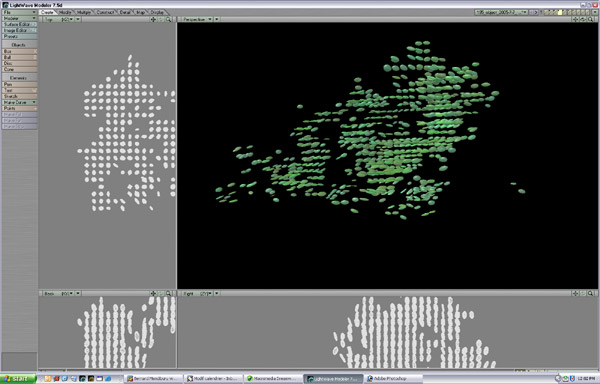This screenshot has height=384, width=600.
Task: Click the zoom magnifier in the Perspective viewport header
Action: click(x=590, y=19)
